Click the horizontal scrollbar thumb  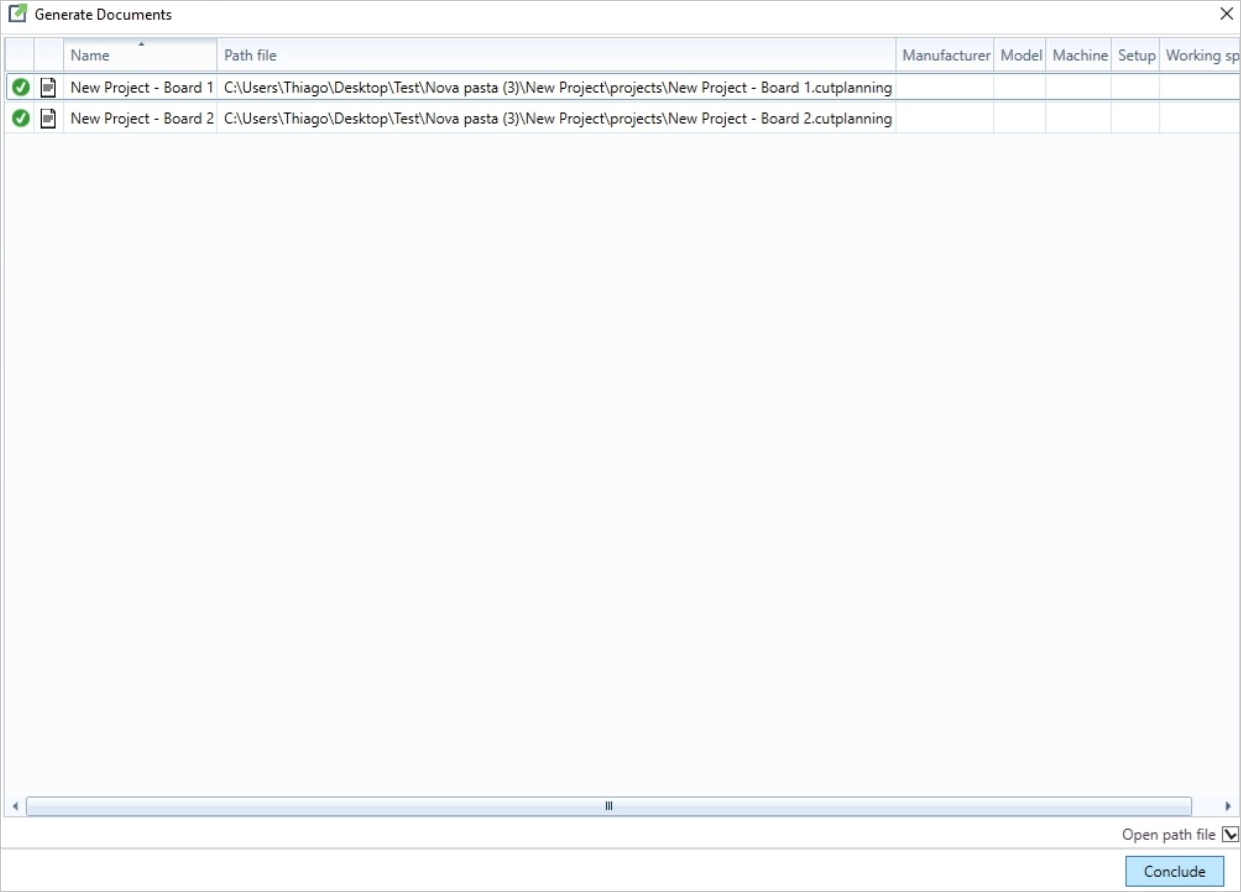(x=608, y=806)
